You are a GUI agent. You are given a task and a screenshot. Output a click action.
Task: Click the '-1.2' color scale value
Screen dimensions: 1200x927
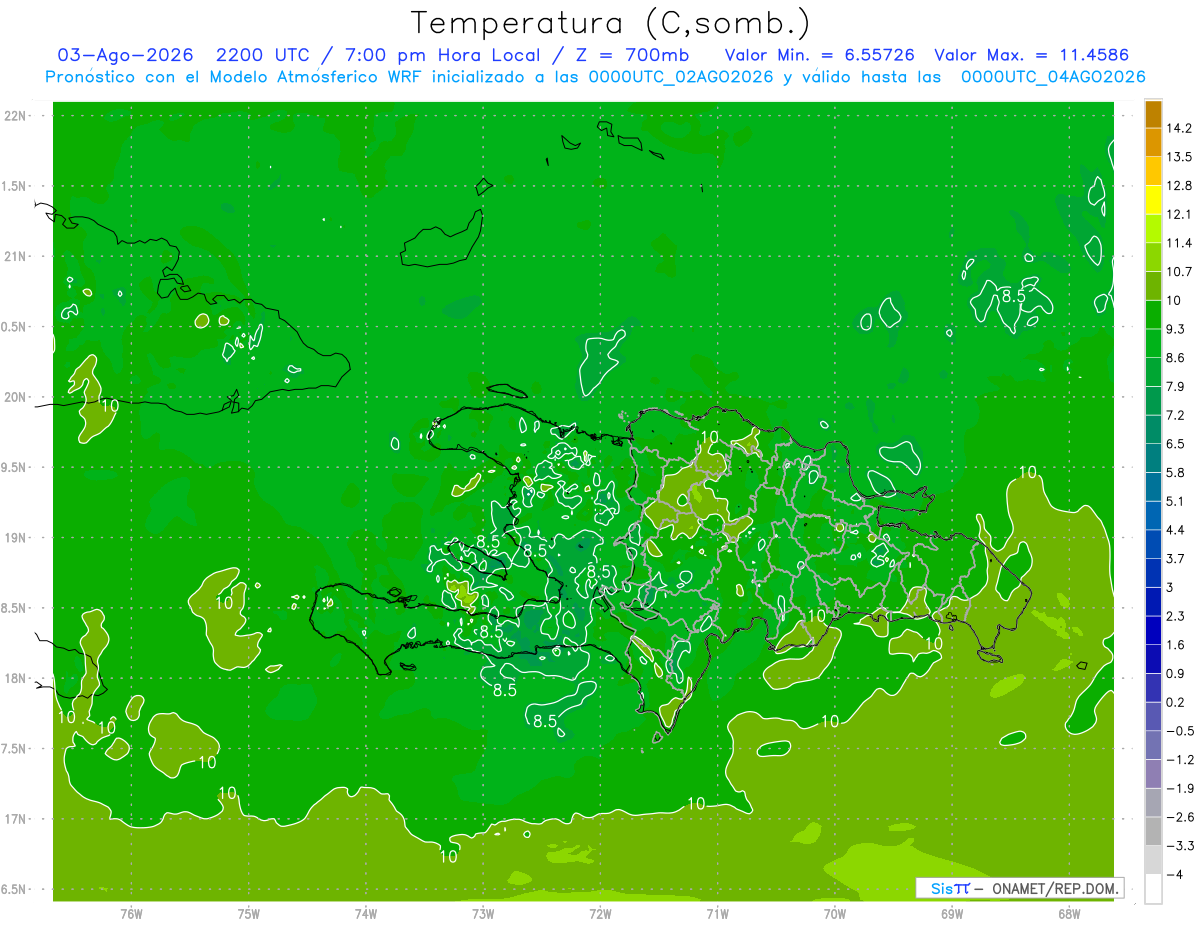pyautogui.click(x=1181, y=760)
